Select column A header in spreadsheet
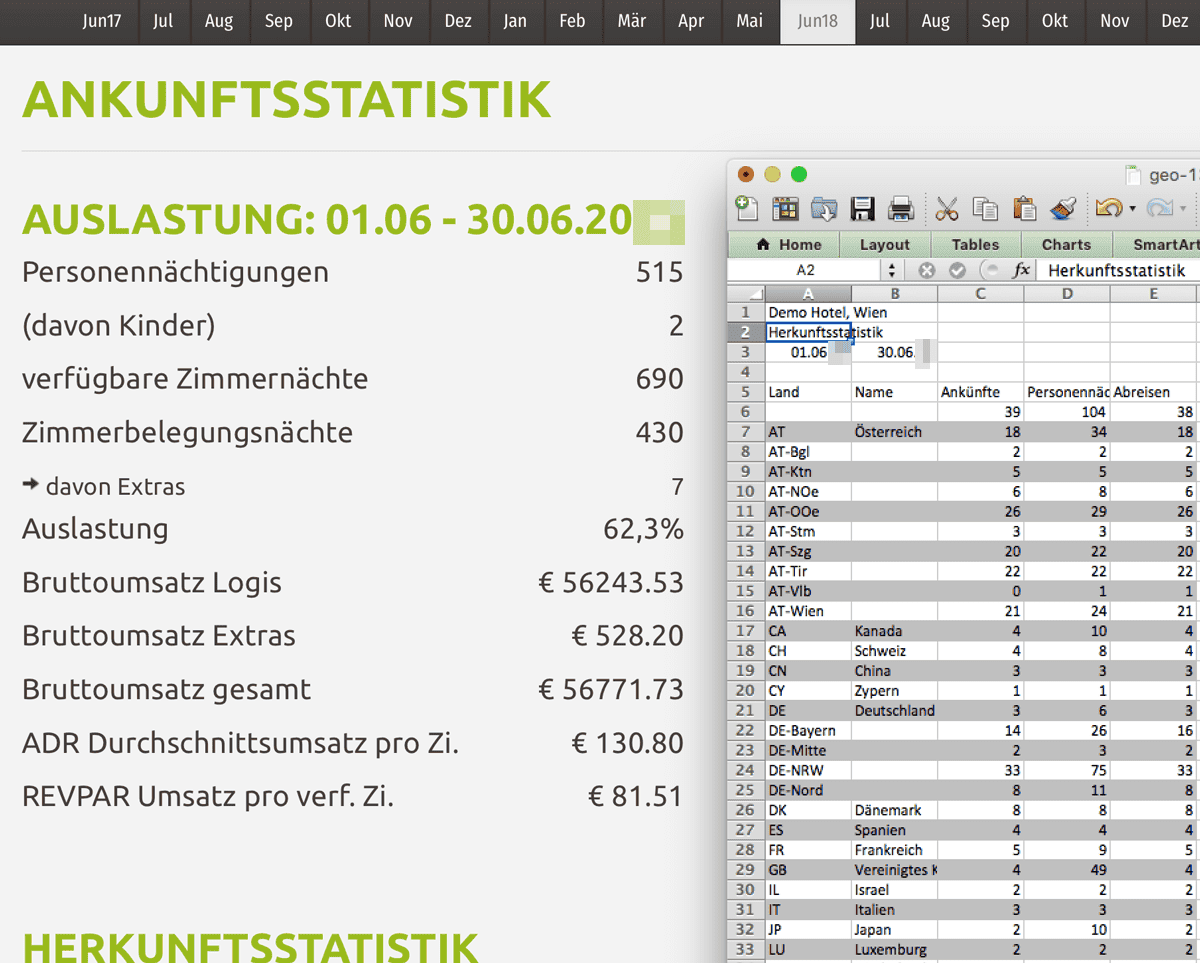The width and height of the screenshot is (1200, 963). (x=808, y=293)
